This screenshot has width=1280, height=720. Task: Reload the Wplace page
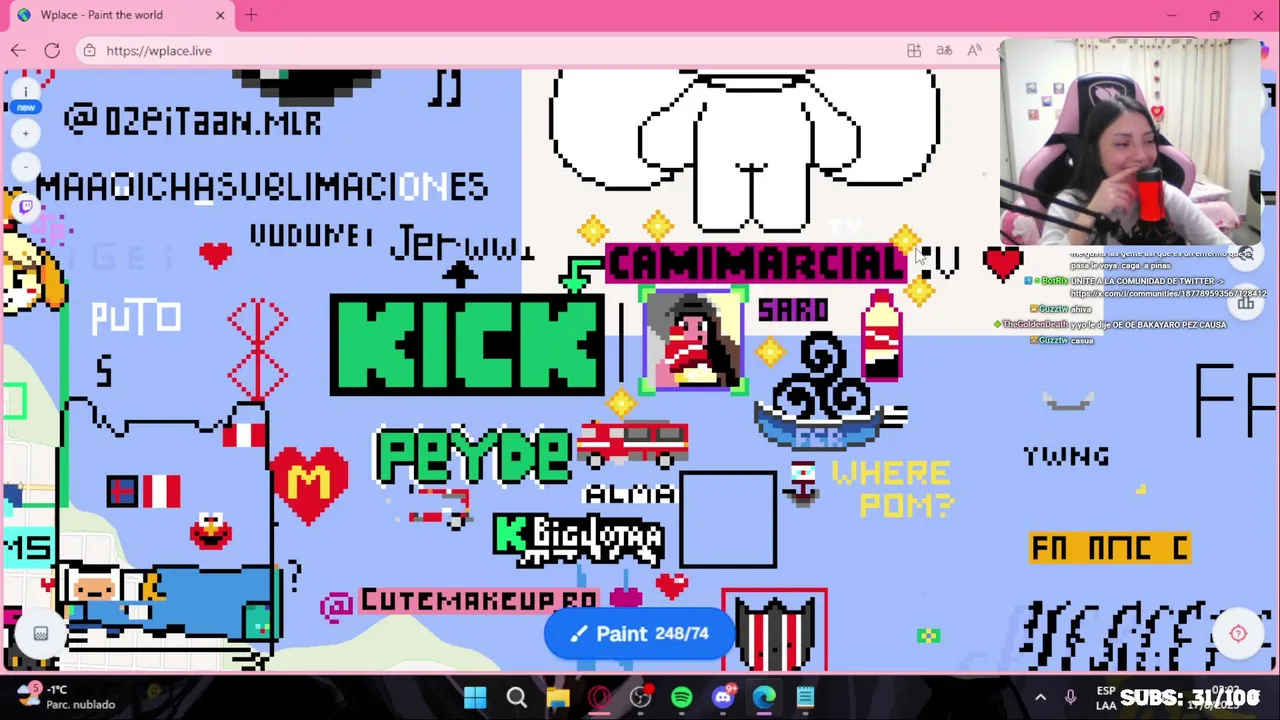tap(52, 50)
